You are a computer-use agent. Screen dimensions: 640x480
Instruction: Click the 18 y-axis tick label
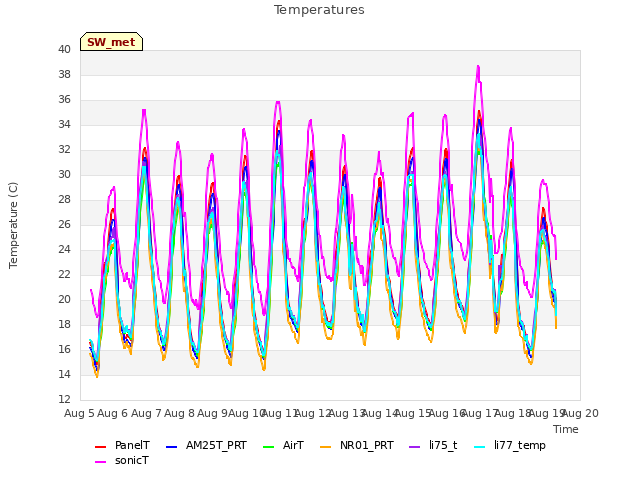64,324
